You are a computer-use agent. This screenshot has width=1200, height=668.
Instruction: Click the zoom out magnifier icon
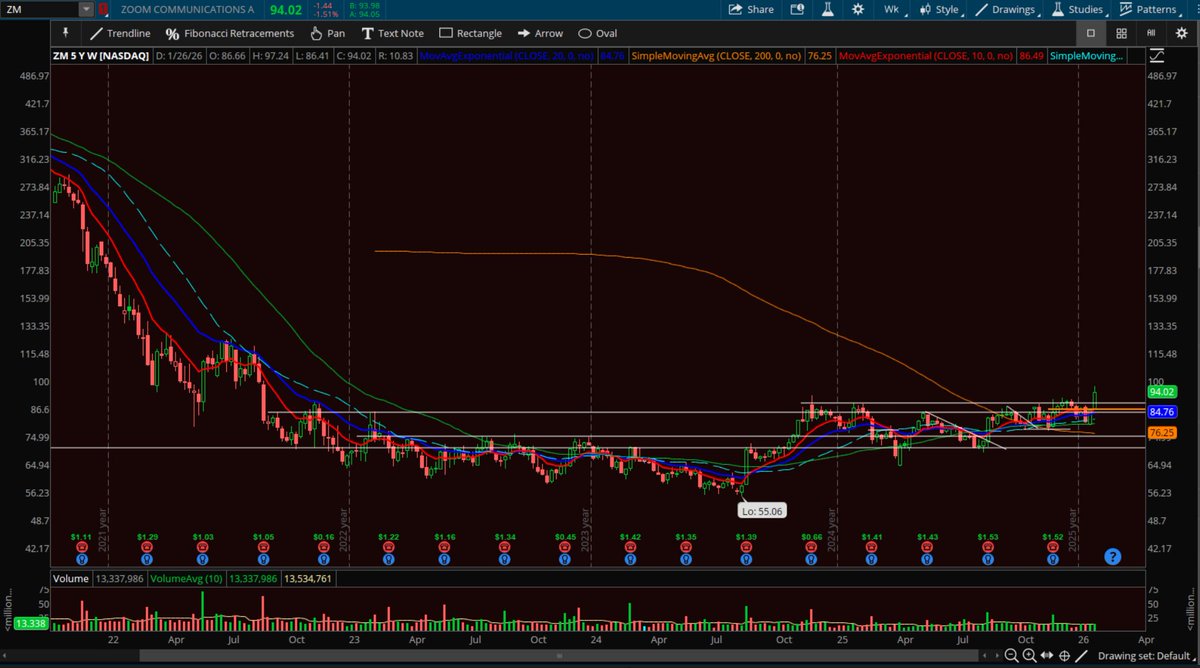(x=1012, y=656)
